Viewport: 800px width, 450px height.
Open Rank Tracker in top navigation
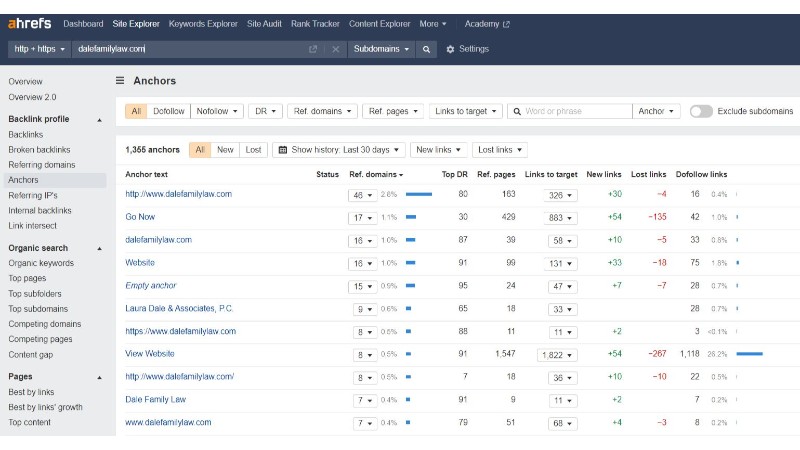pos(315,24)
